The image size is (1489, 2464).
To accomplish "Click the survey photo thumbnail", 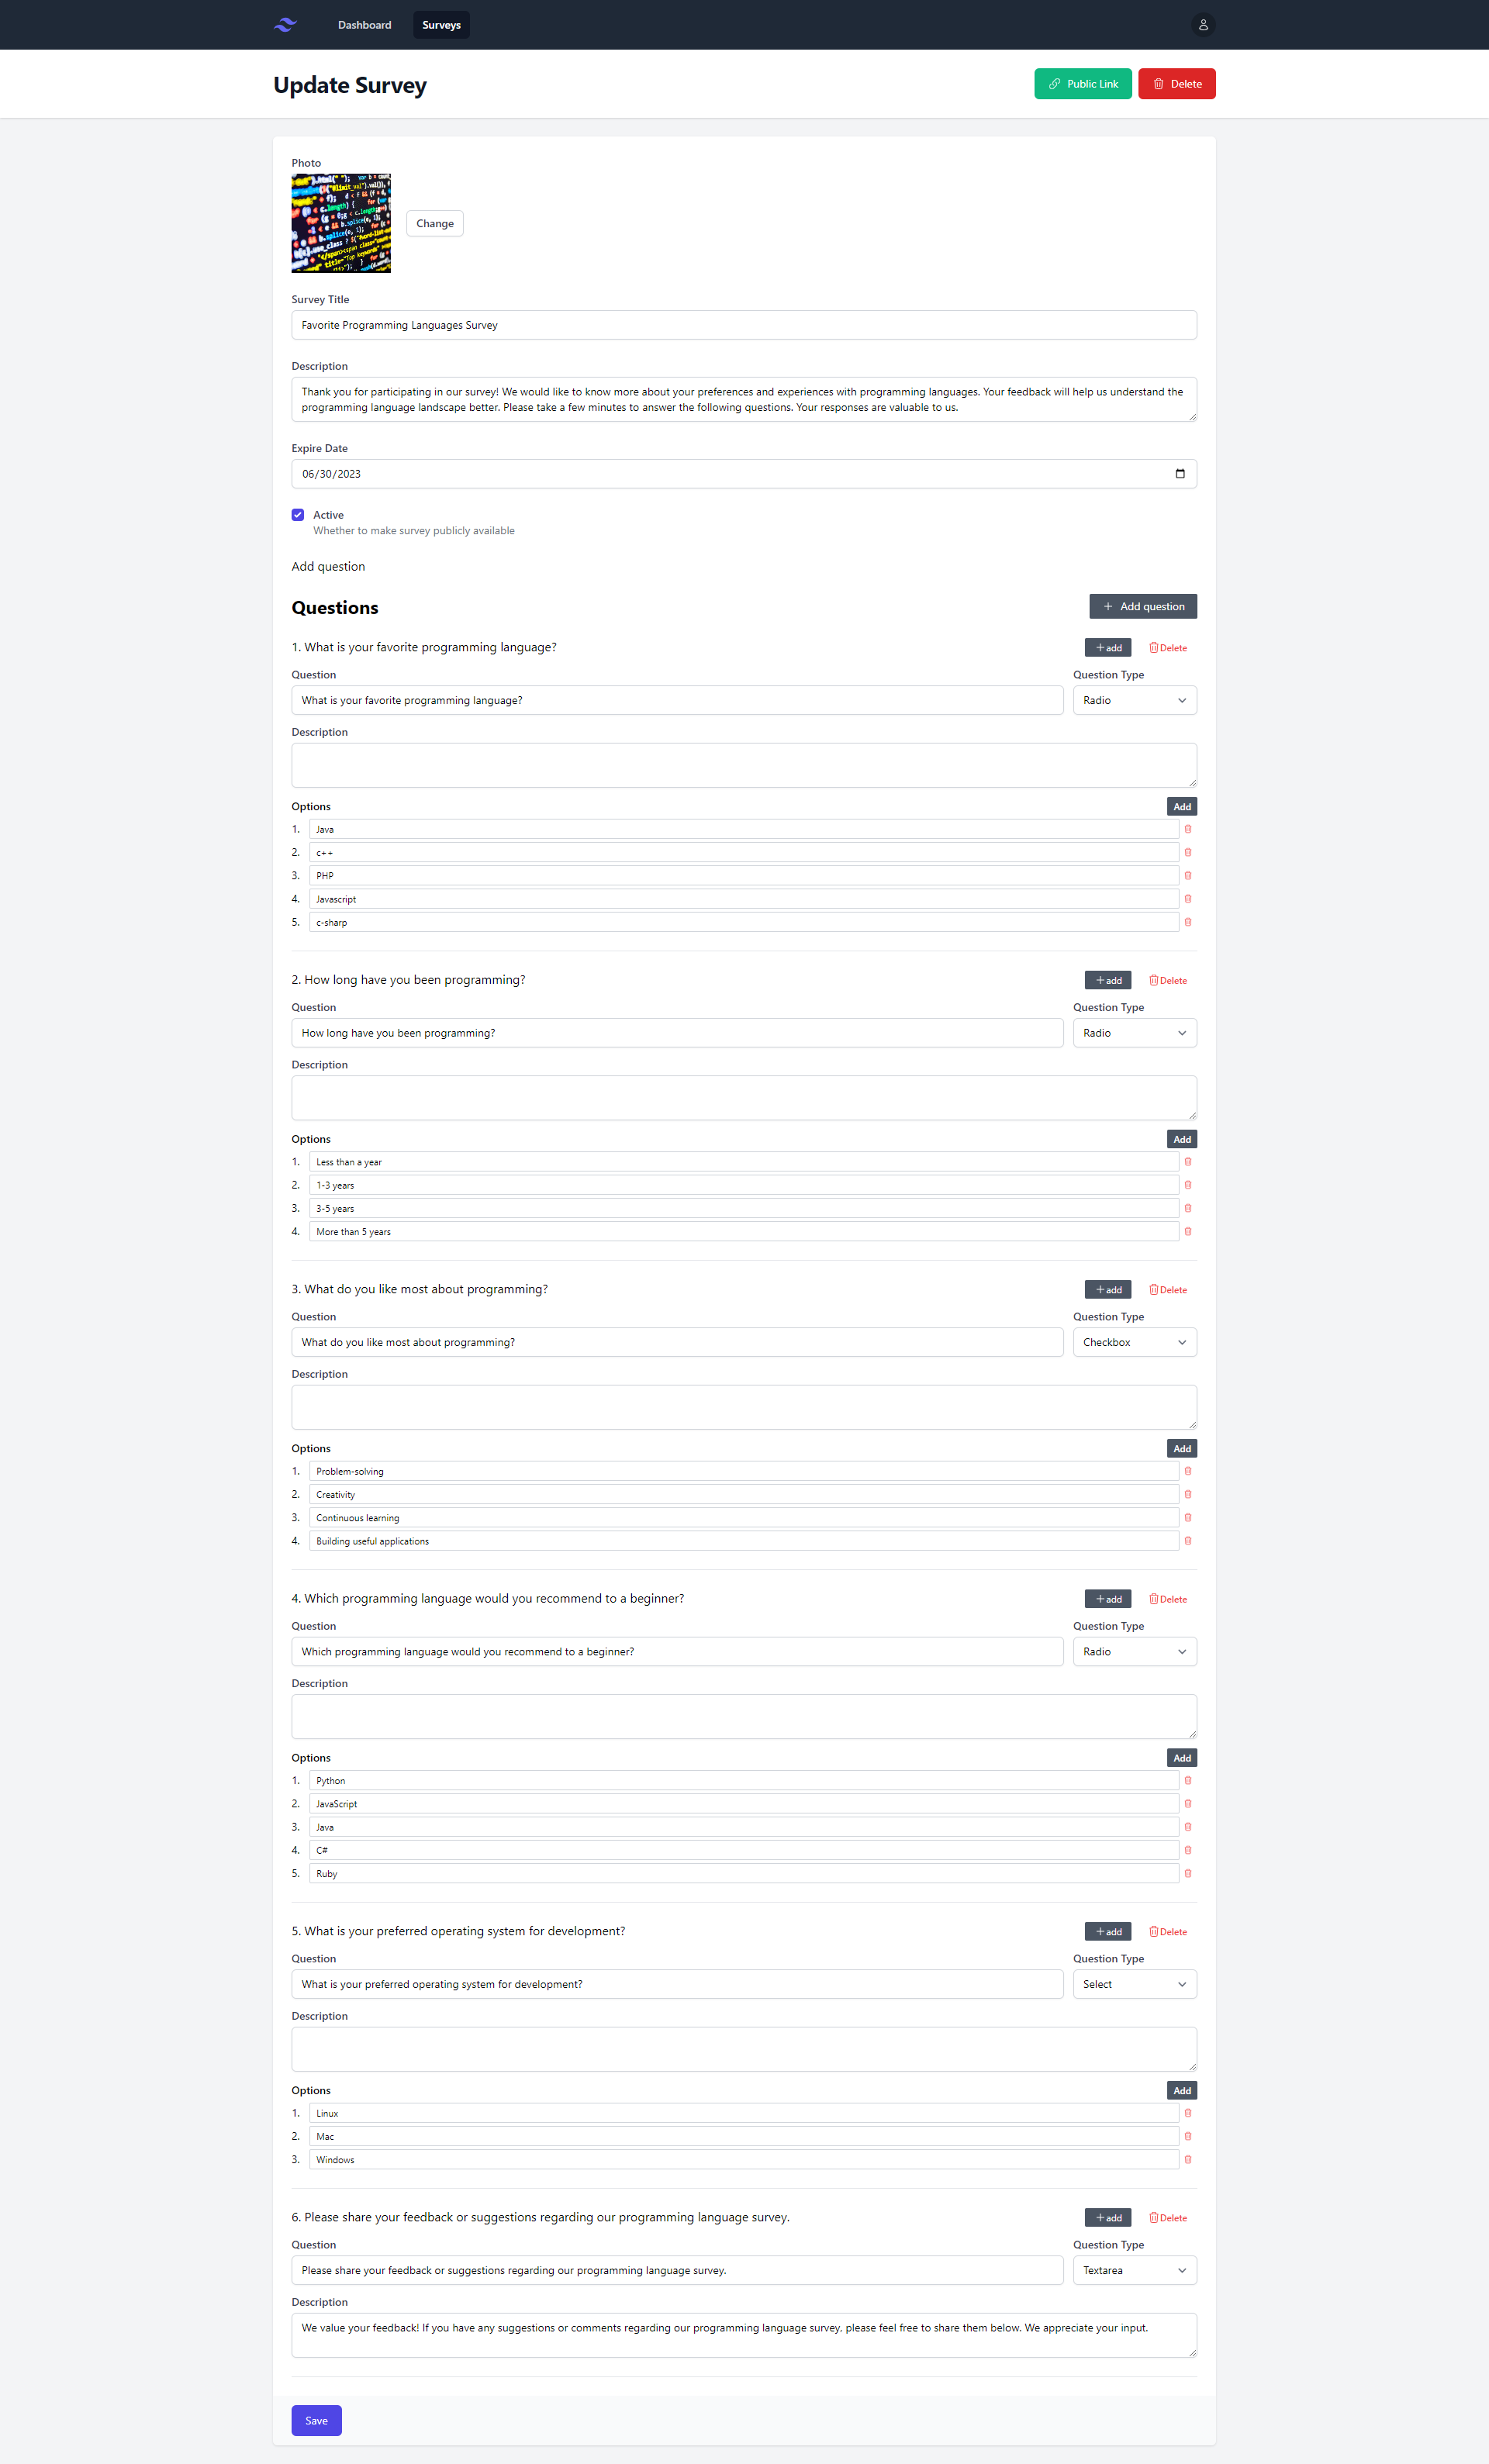I will (x=341, y=223).
